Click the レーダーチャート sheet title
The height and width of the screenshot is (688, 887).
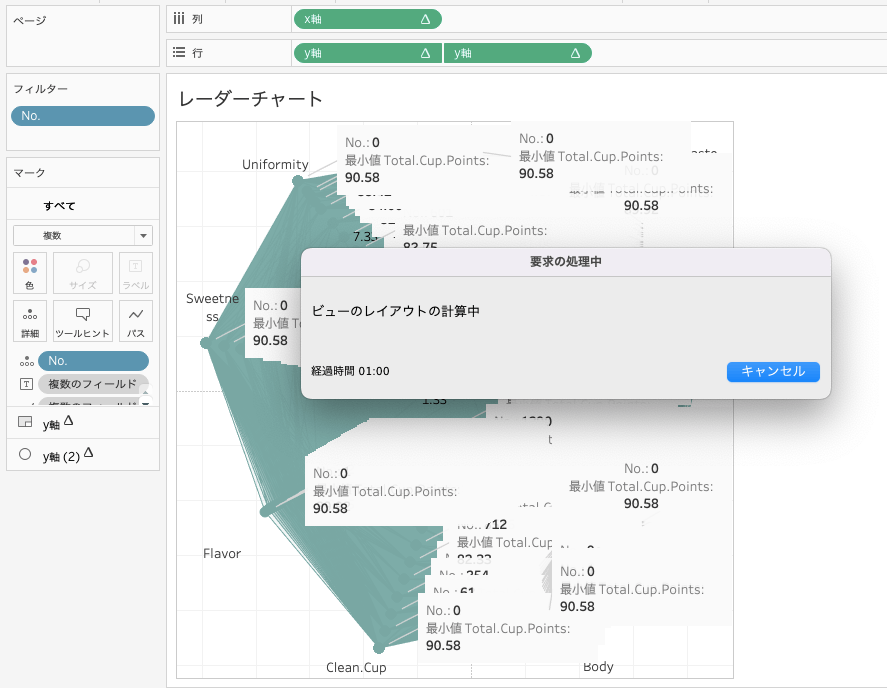coord(251,99)
